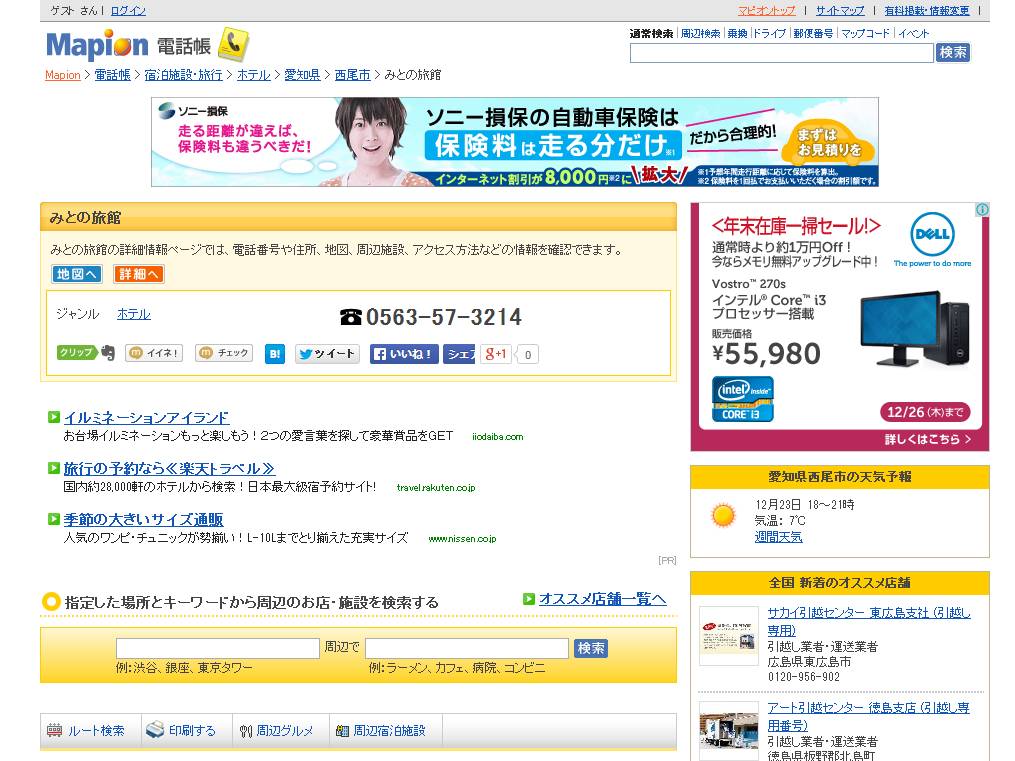
Task: Open the ログイン link
Action: click(128, 10)
